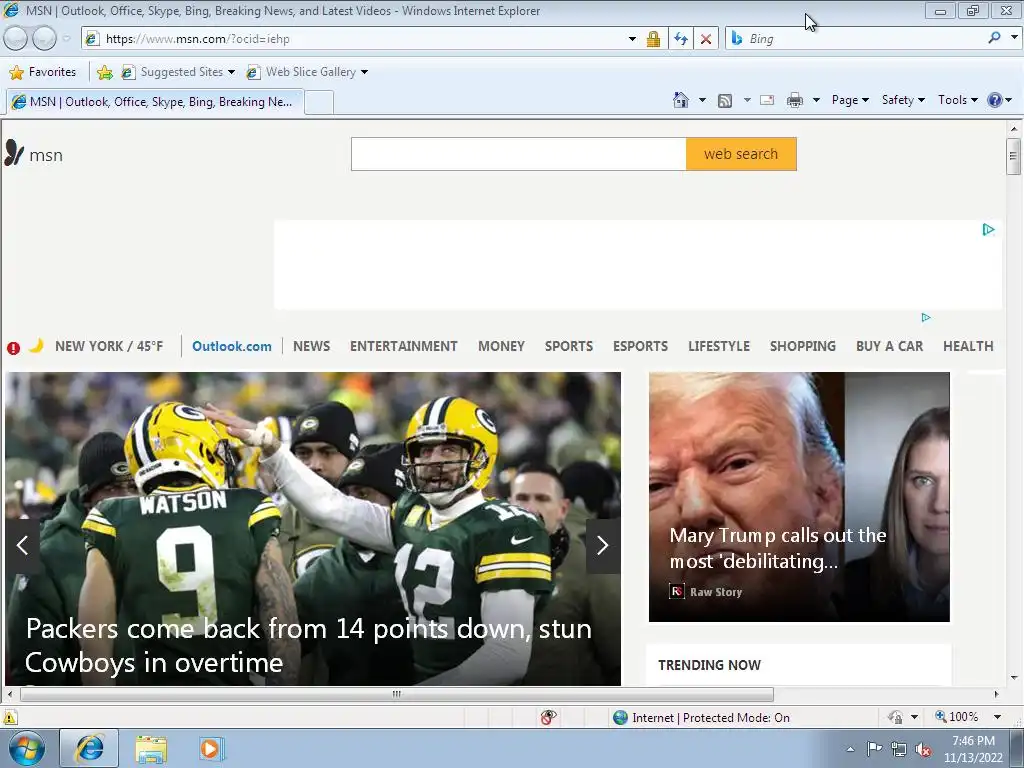Viewport: 1024px width, 768px height.
Task: Select the MSN browser tab
Action: pos(155,102)
